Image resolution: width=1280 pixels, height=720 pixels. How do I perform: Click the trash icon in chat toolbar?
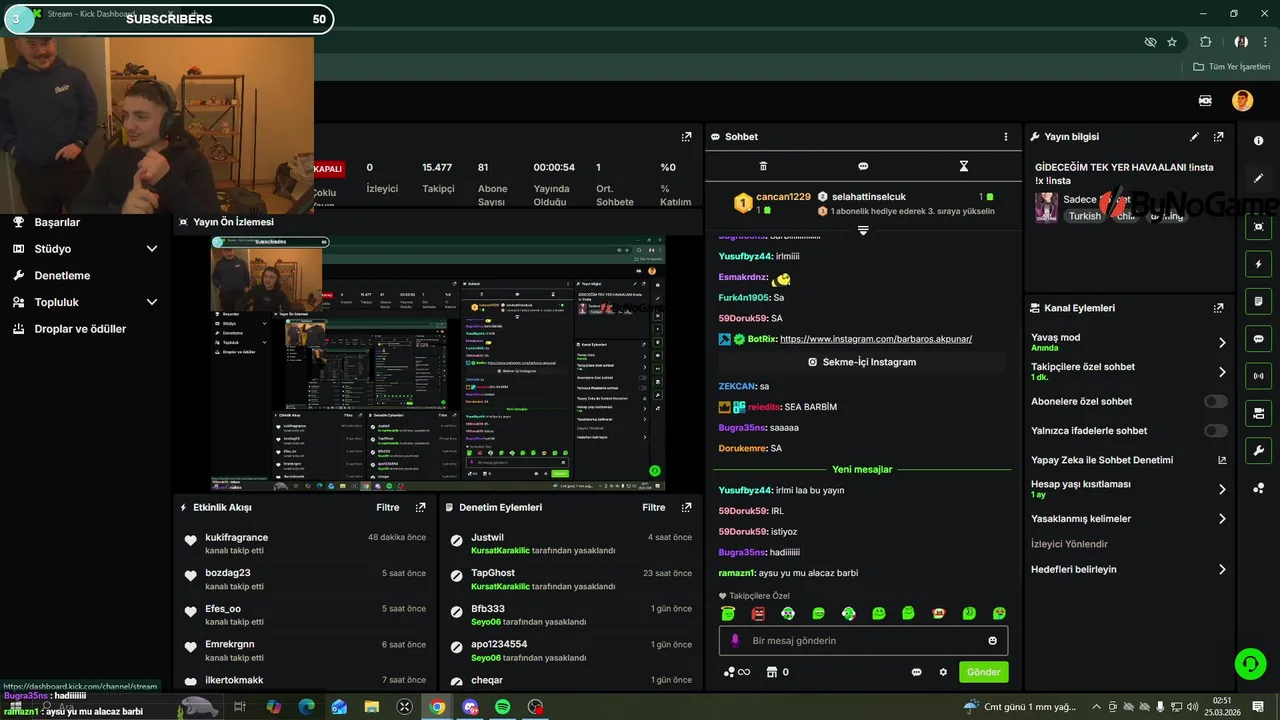pyautogui.click(x=763, y=166)
